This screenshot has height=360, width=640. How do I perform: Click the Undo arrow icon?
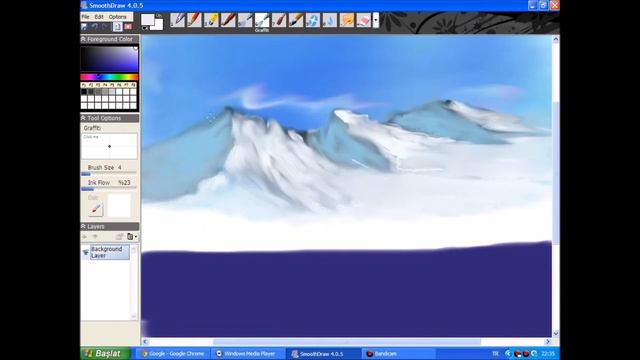95,27
